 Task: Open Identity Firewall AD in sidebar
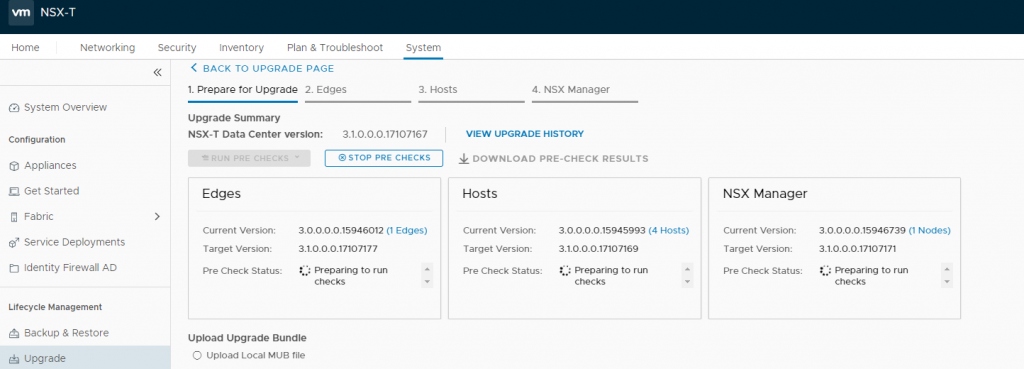(71, 268)
